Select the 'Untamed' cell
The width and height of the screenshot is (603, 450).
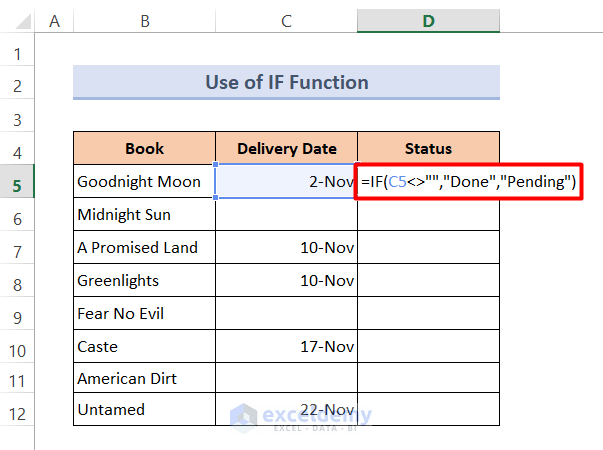144,410
